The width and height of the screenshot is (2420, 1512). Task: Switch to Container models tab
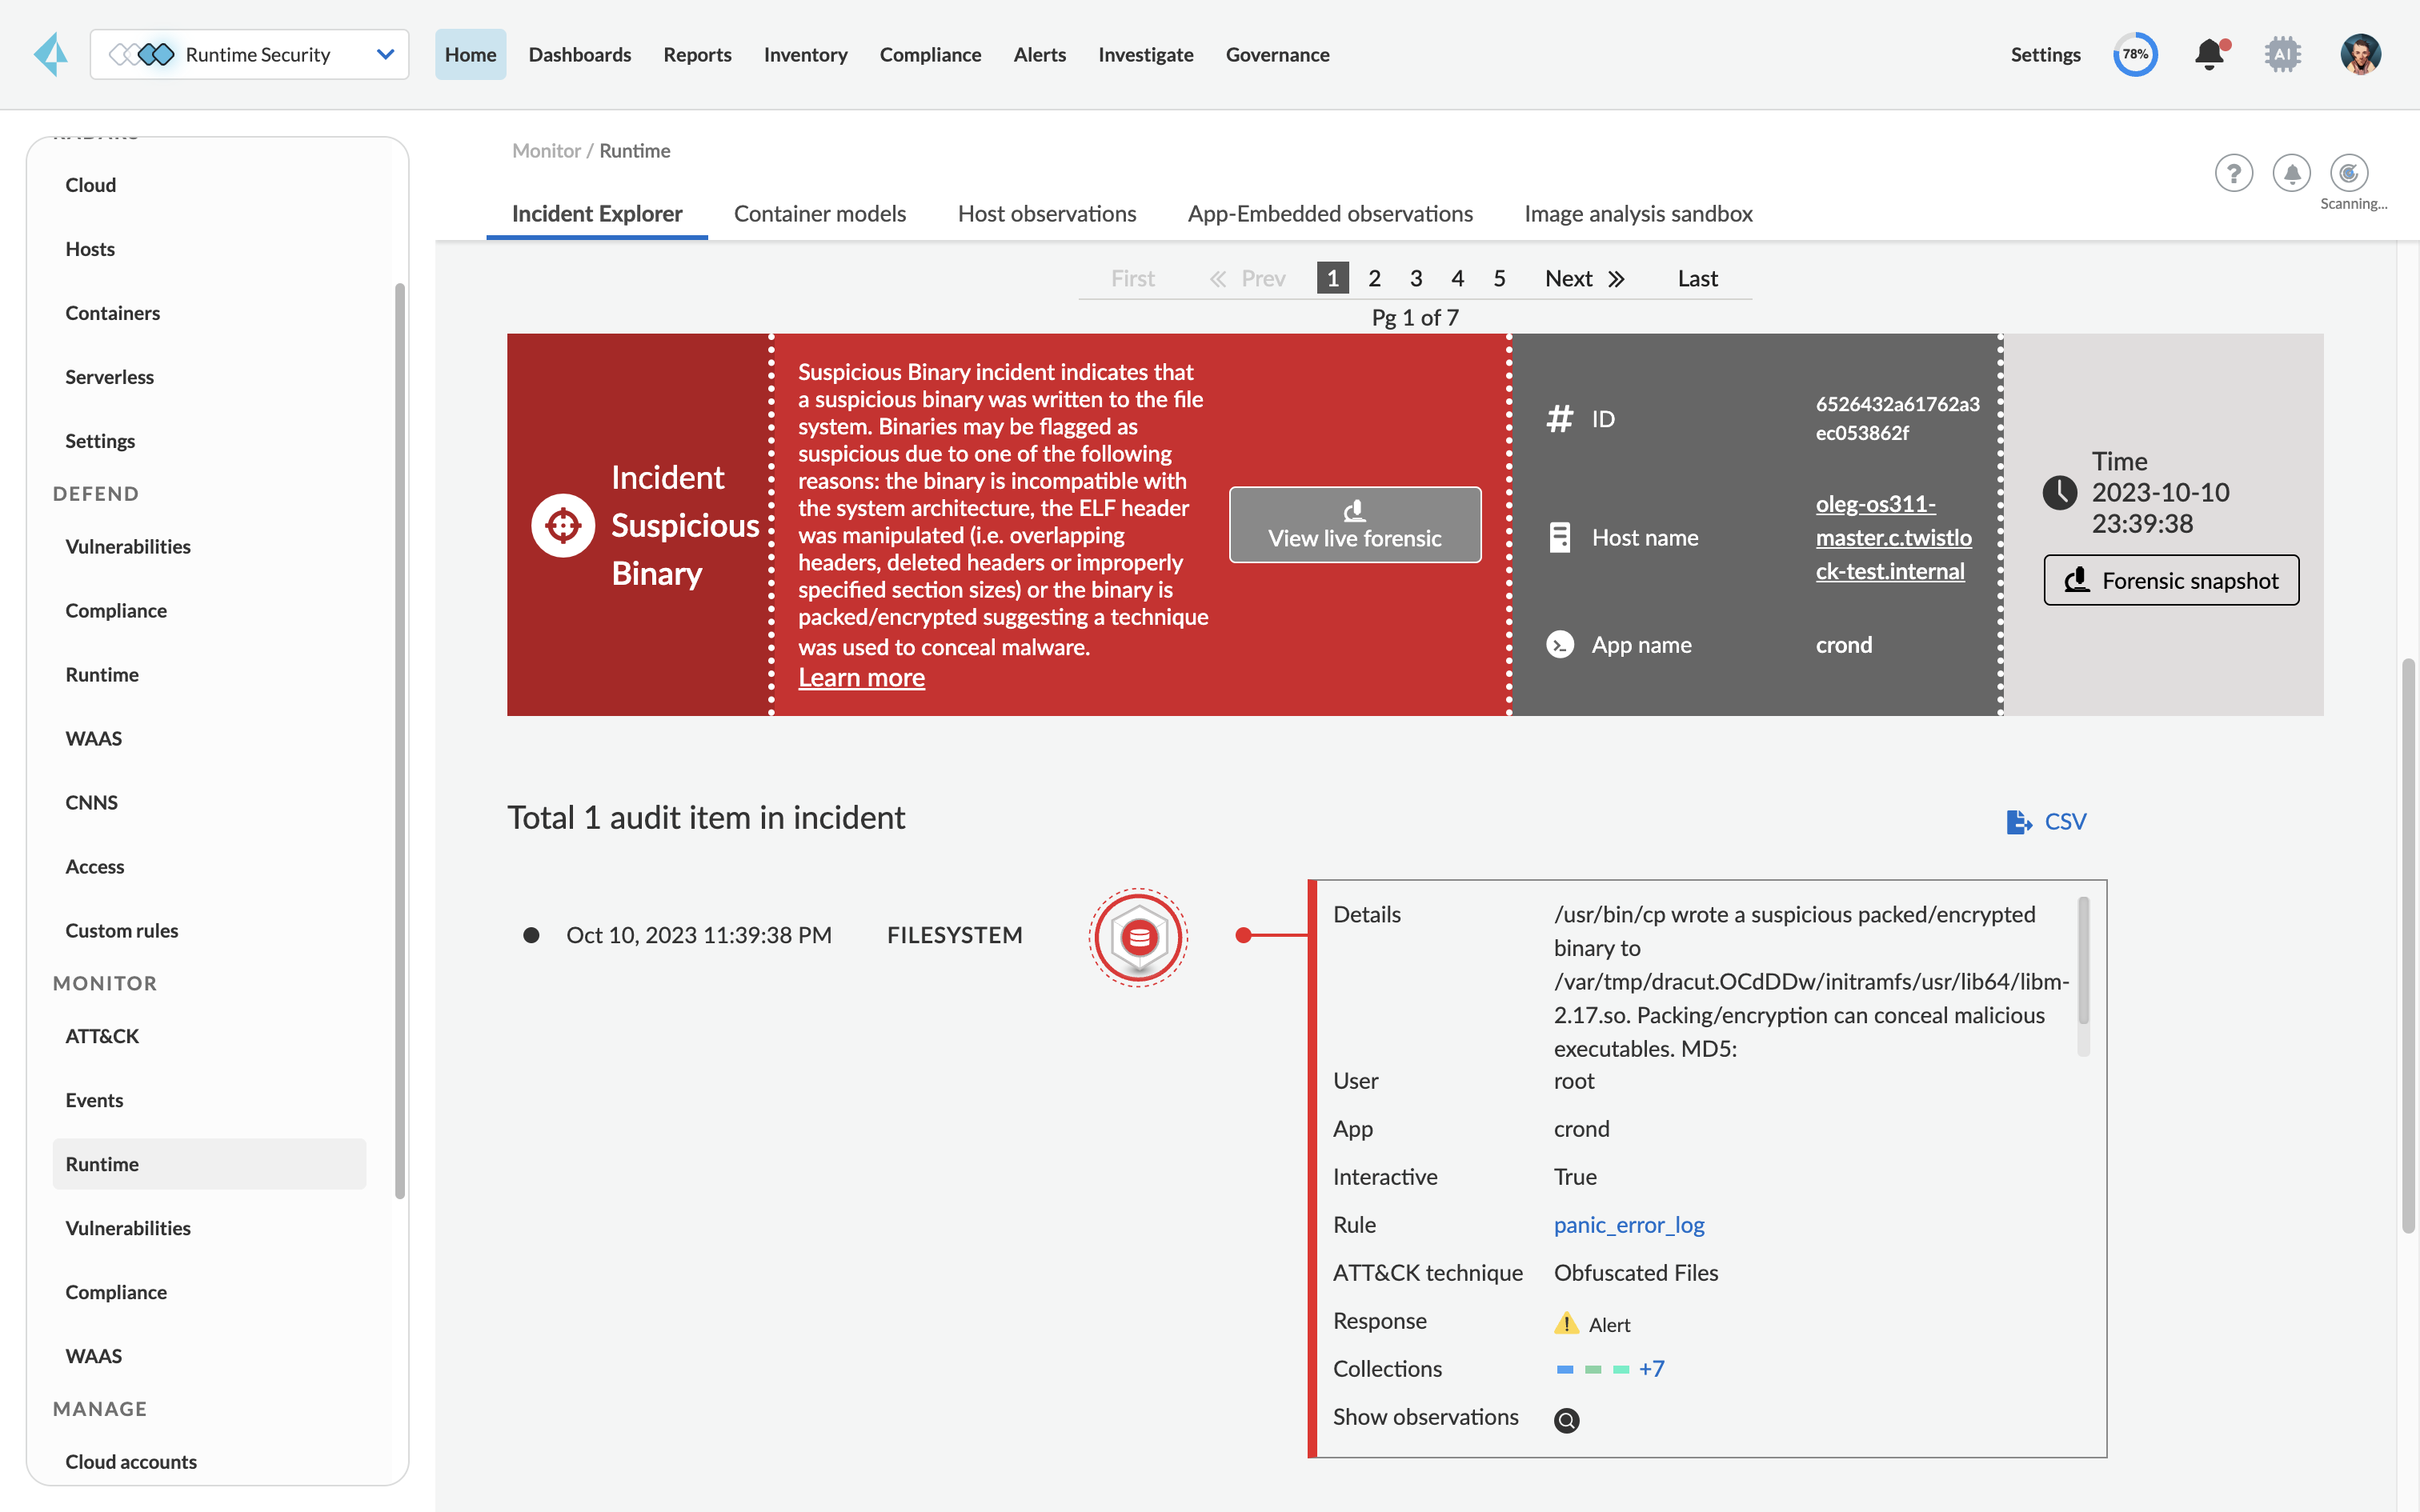tap(819, 213)
